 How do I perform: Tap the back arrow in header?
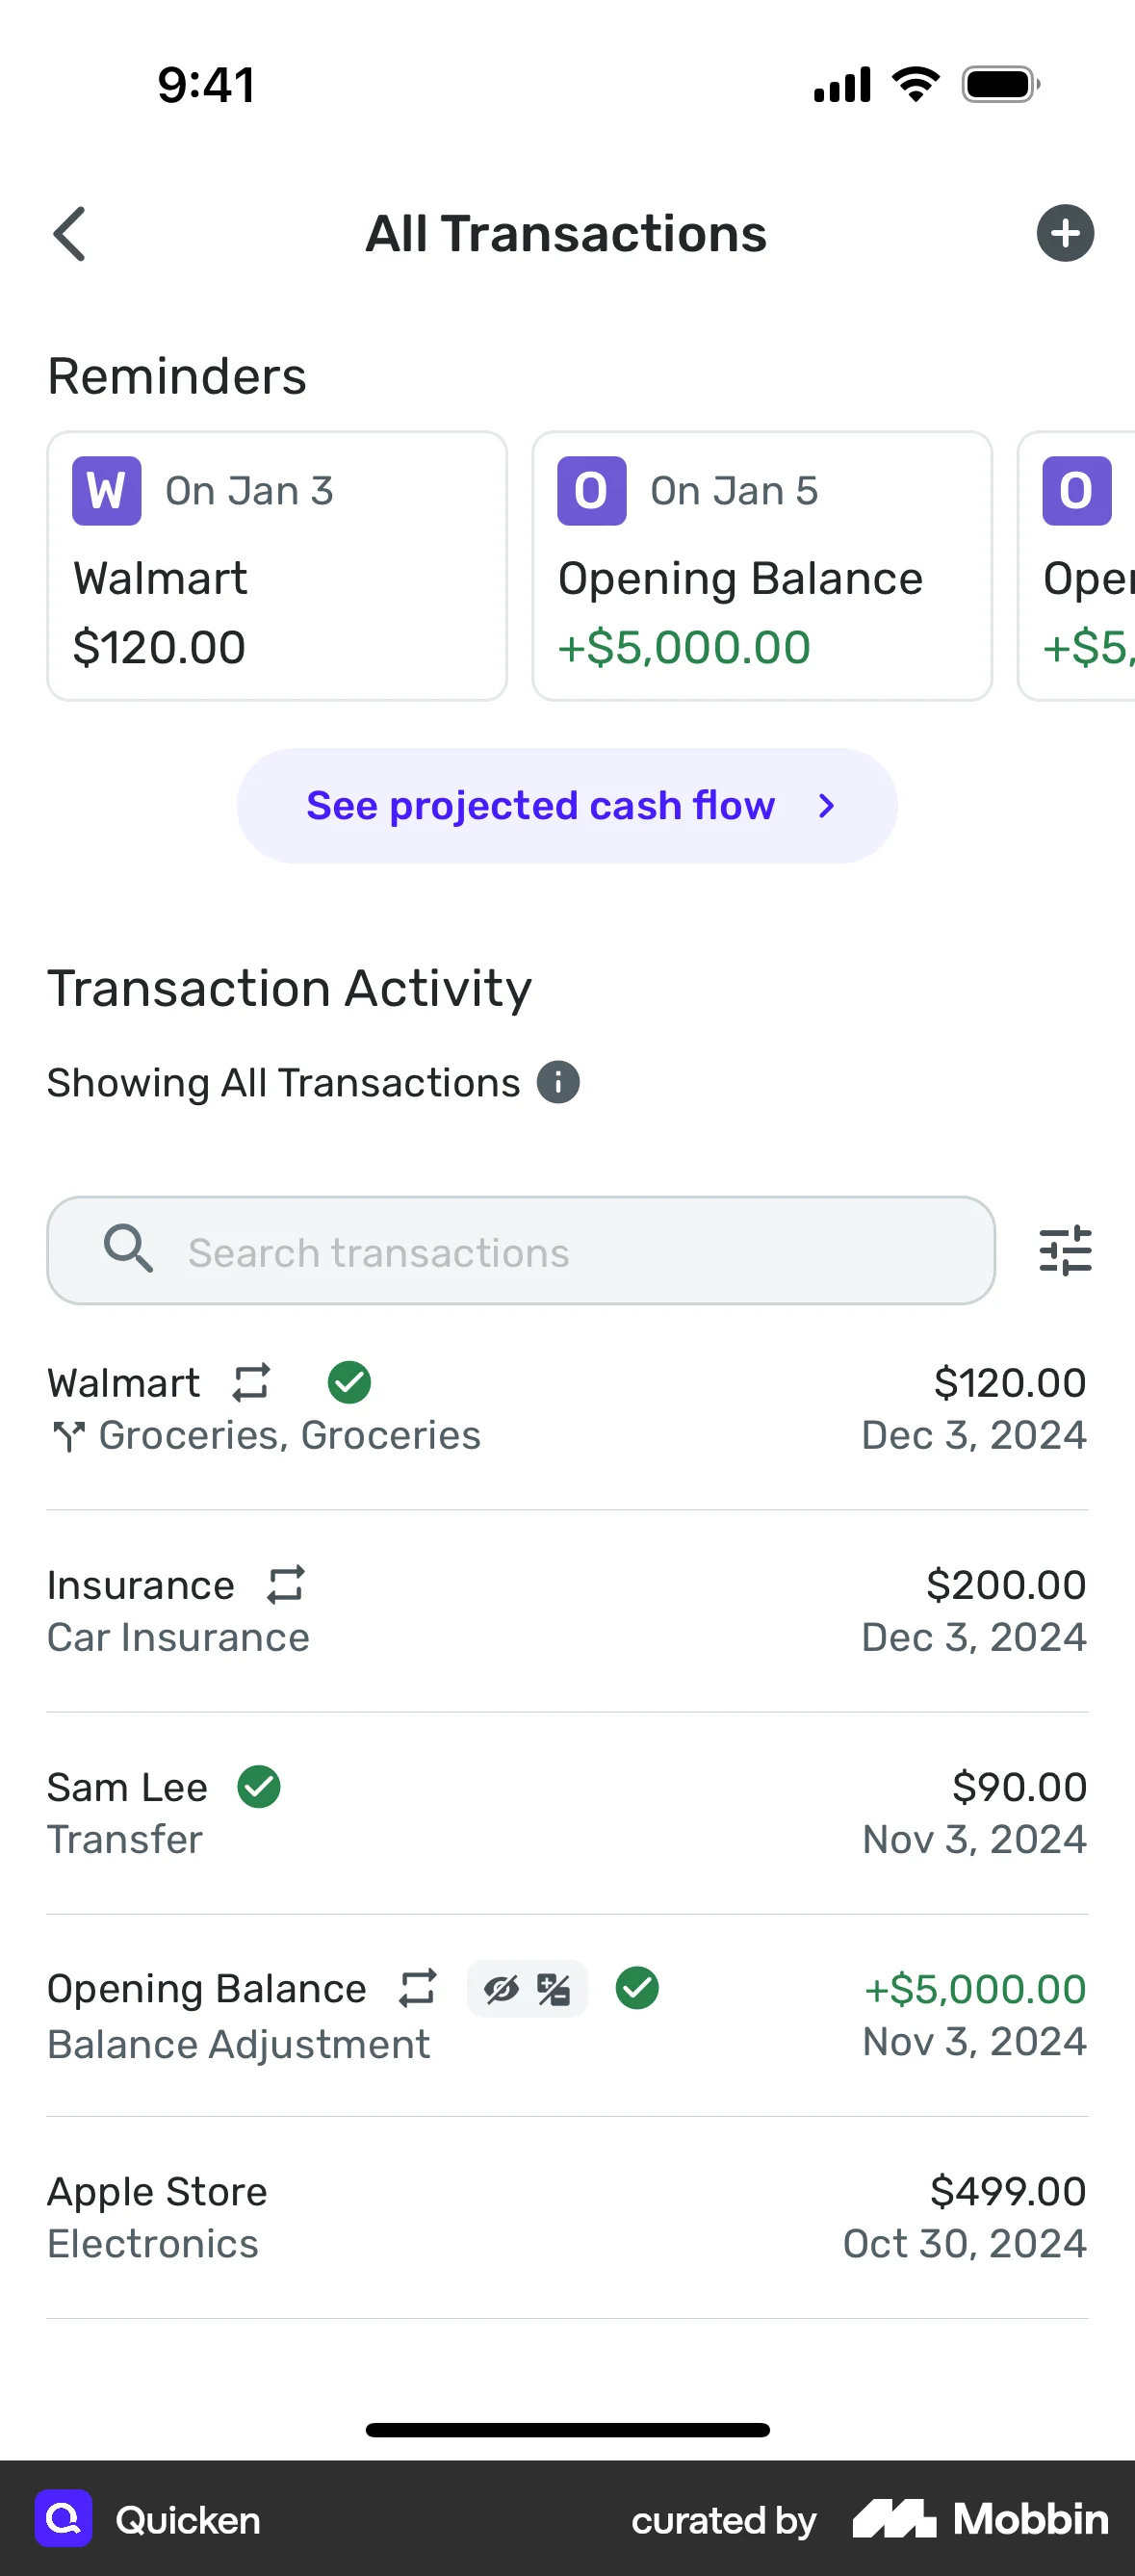(69, 234)
